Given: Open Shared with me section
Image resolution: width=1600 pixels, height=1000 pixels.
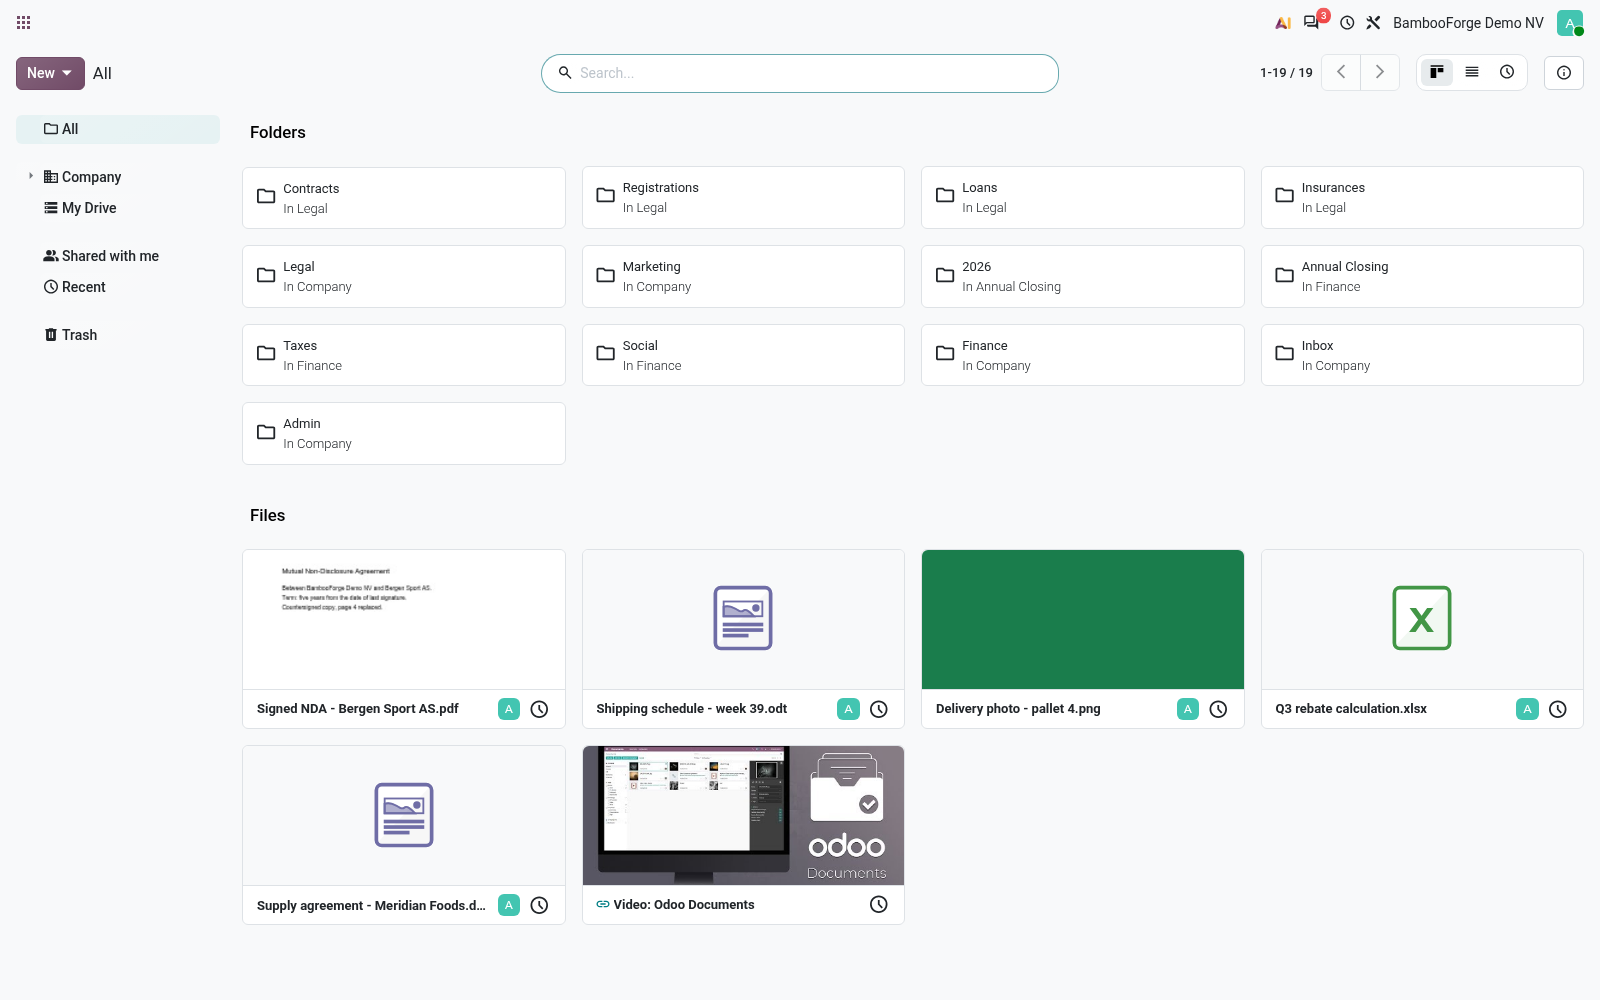Looking at the screenshot, I should click(101, 256).
